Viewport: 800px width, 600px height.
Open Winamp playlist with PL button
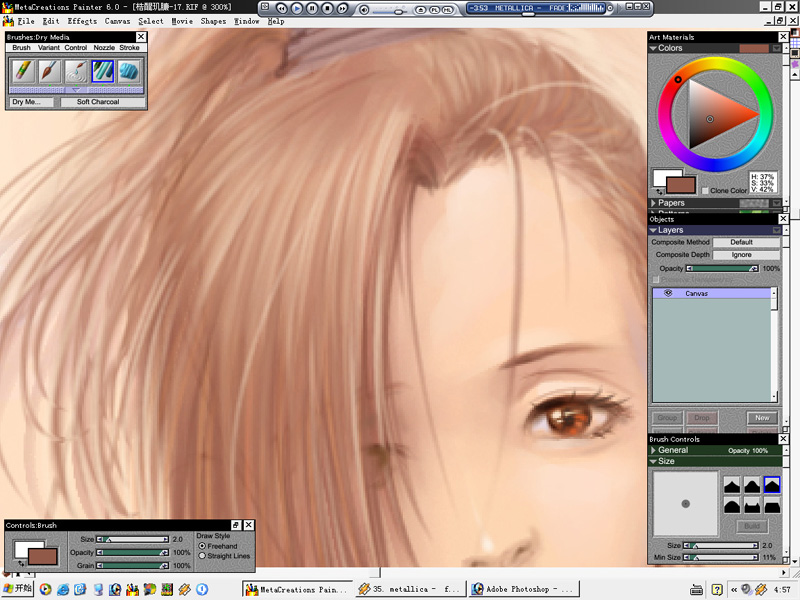point(434,9)
